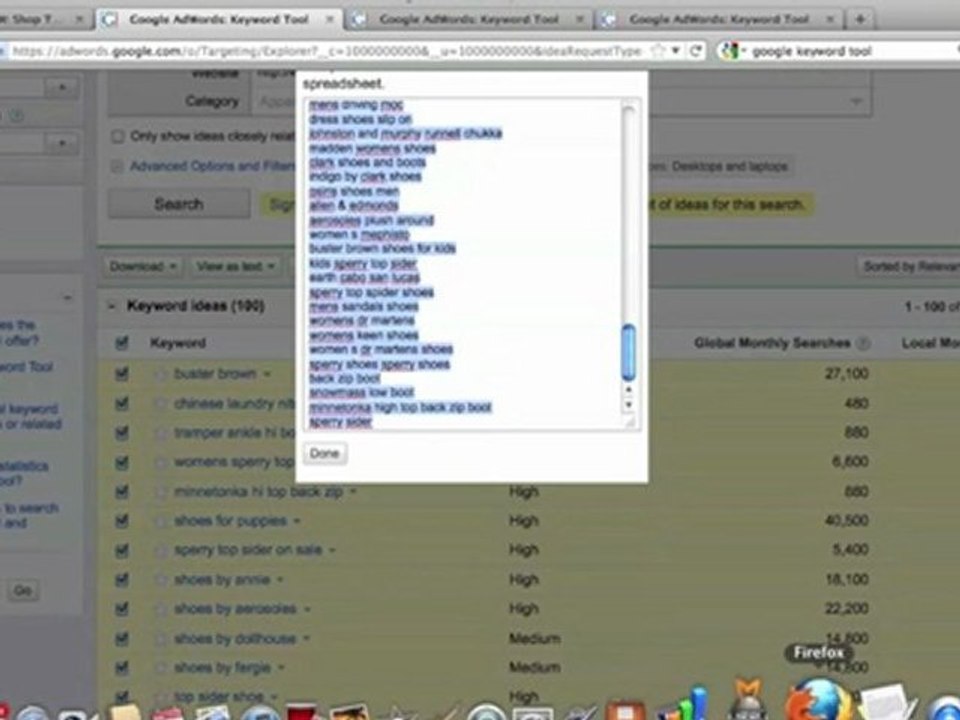Close the active Keyword Tool tab
Viewport: 960px width, 720px height.
click(x=329, y=20)
